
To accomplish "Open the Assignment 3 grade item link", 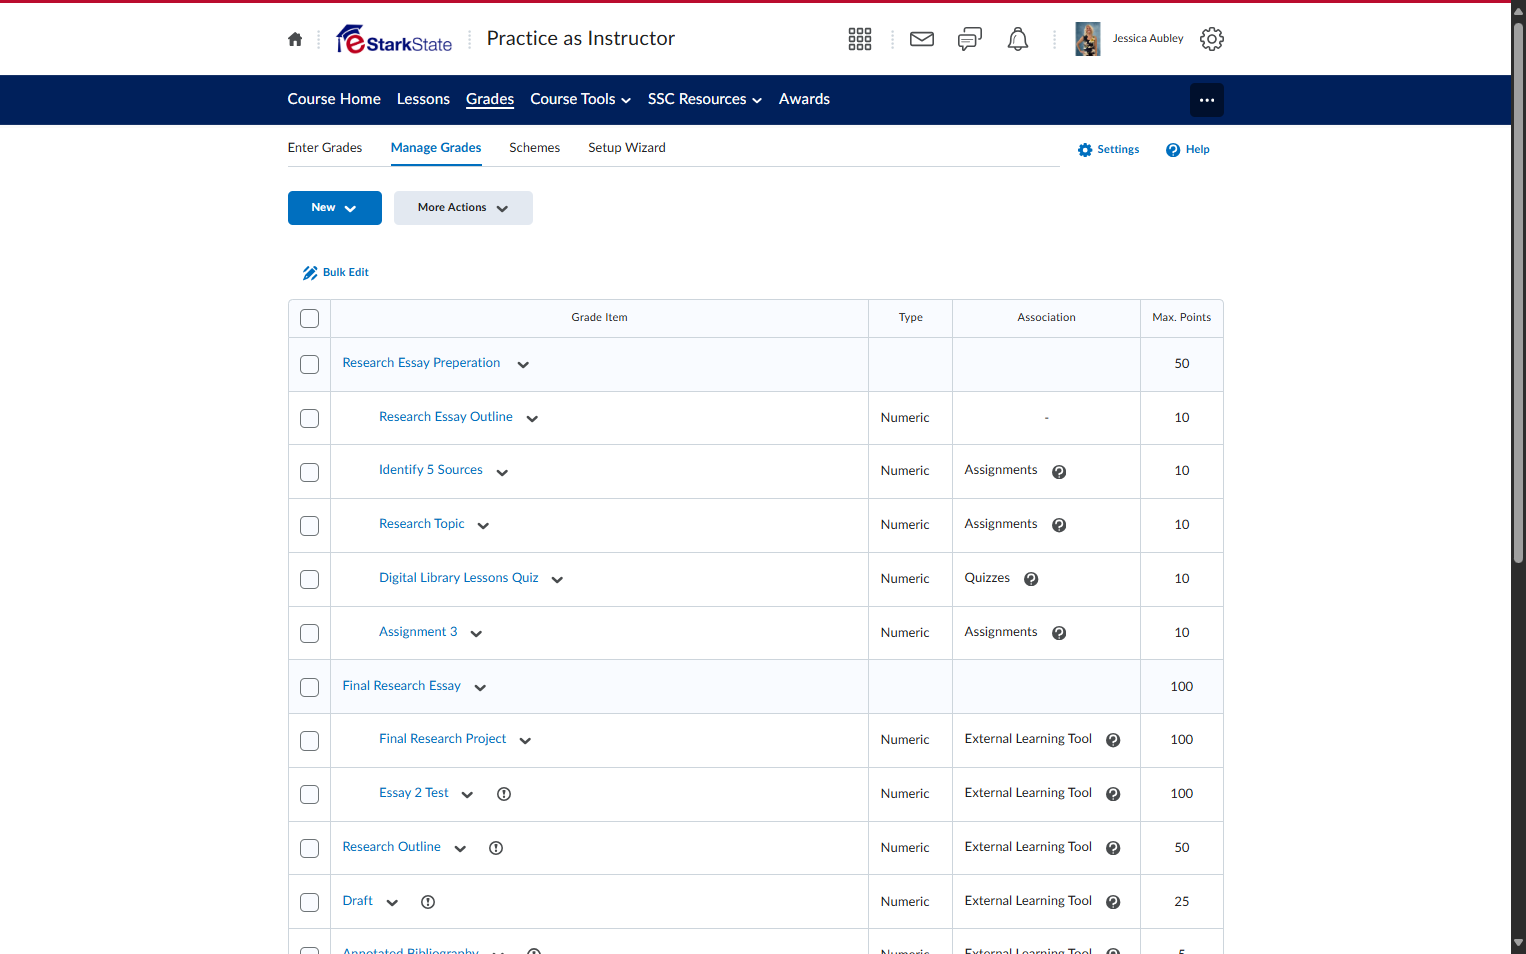I will [418, 632].
